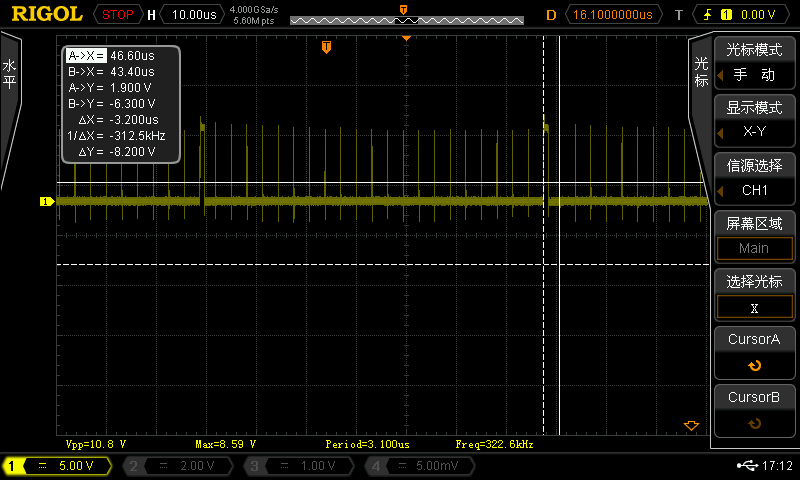Click the 17:12 clock
The height and width of the screenshot is (480, 800).
tap(777, 465)
